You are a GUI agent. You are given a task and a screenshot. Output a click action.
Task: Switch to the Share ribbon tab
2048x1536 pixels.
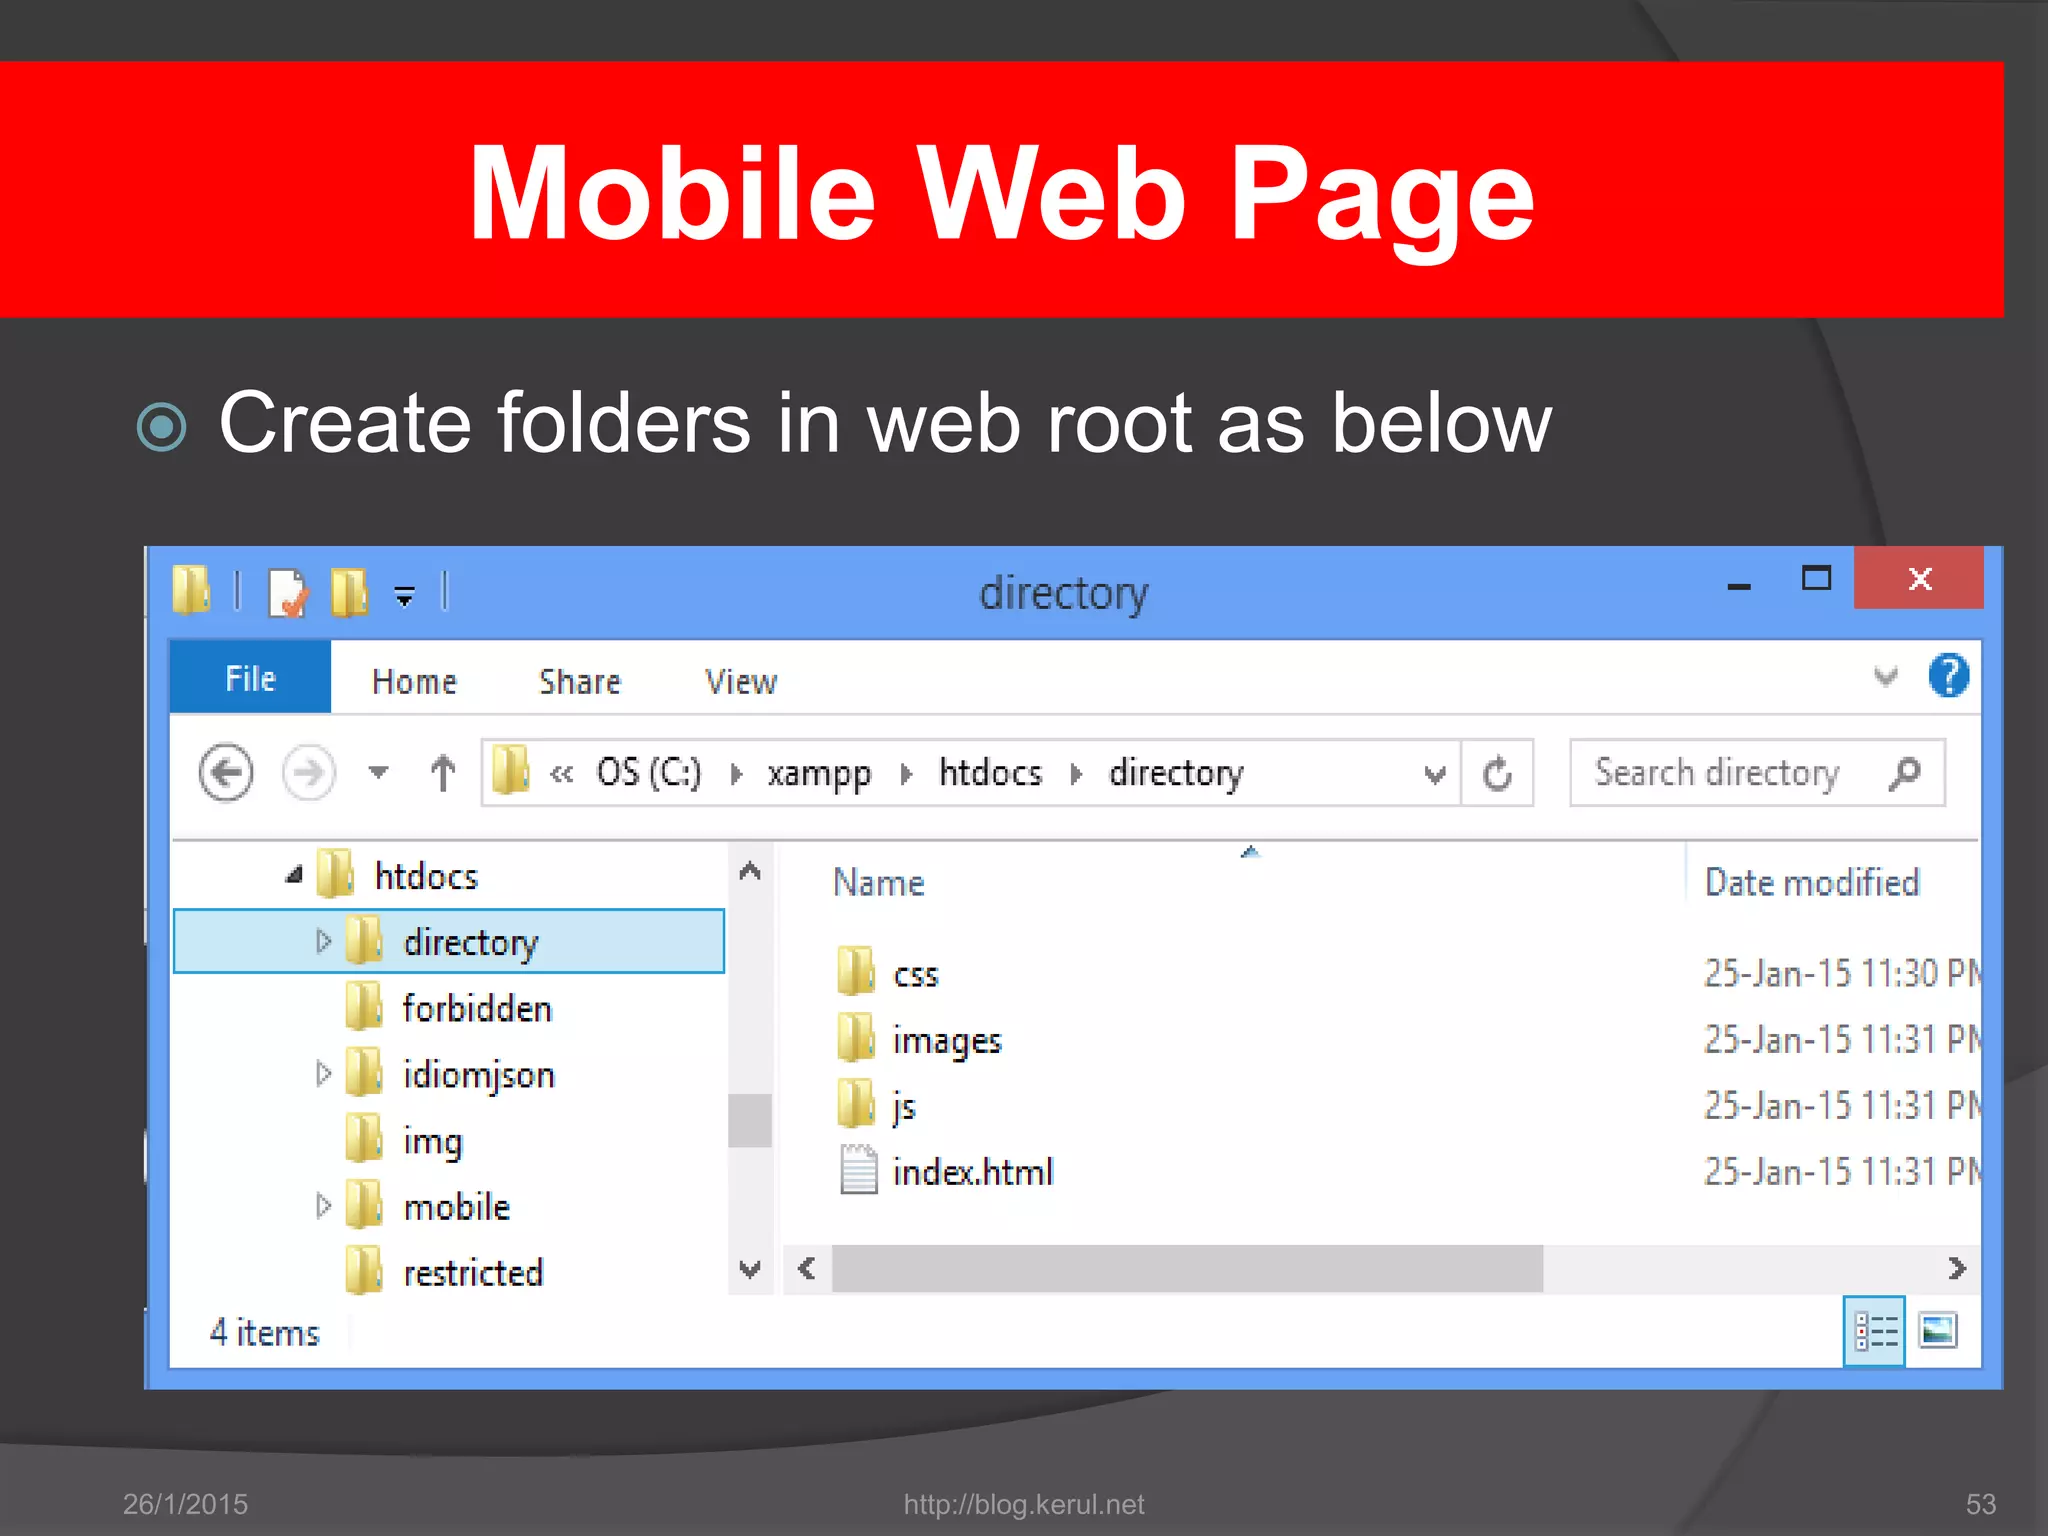point(580,682)
